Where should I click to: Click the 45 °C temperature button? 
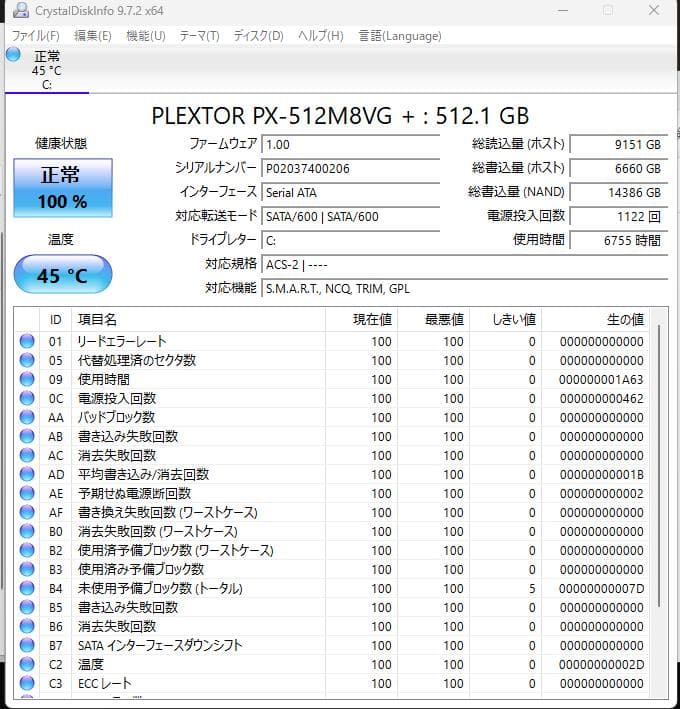[x=63, y=274]
